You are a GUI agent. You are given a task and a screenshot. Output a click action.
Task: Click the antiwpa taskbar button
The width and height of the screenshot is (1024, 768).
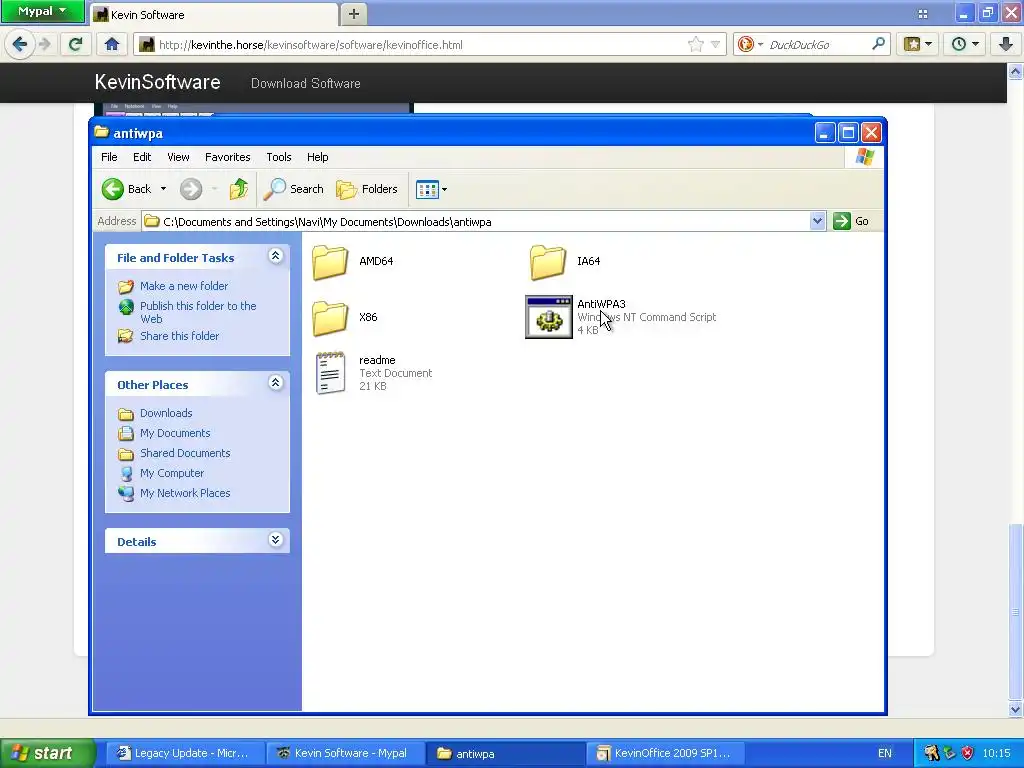point(506,753)
